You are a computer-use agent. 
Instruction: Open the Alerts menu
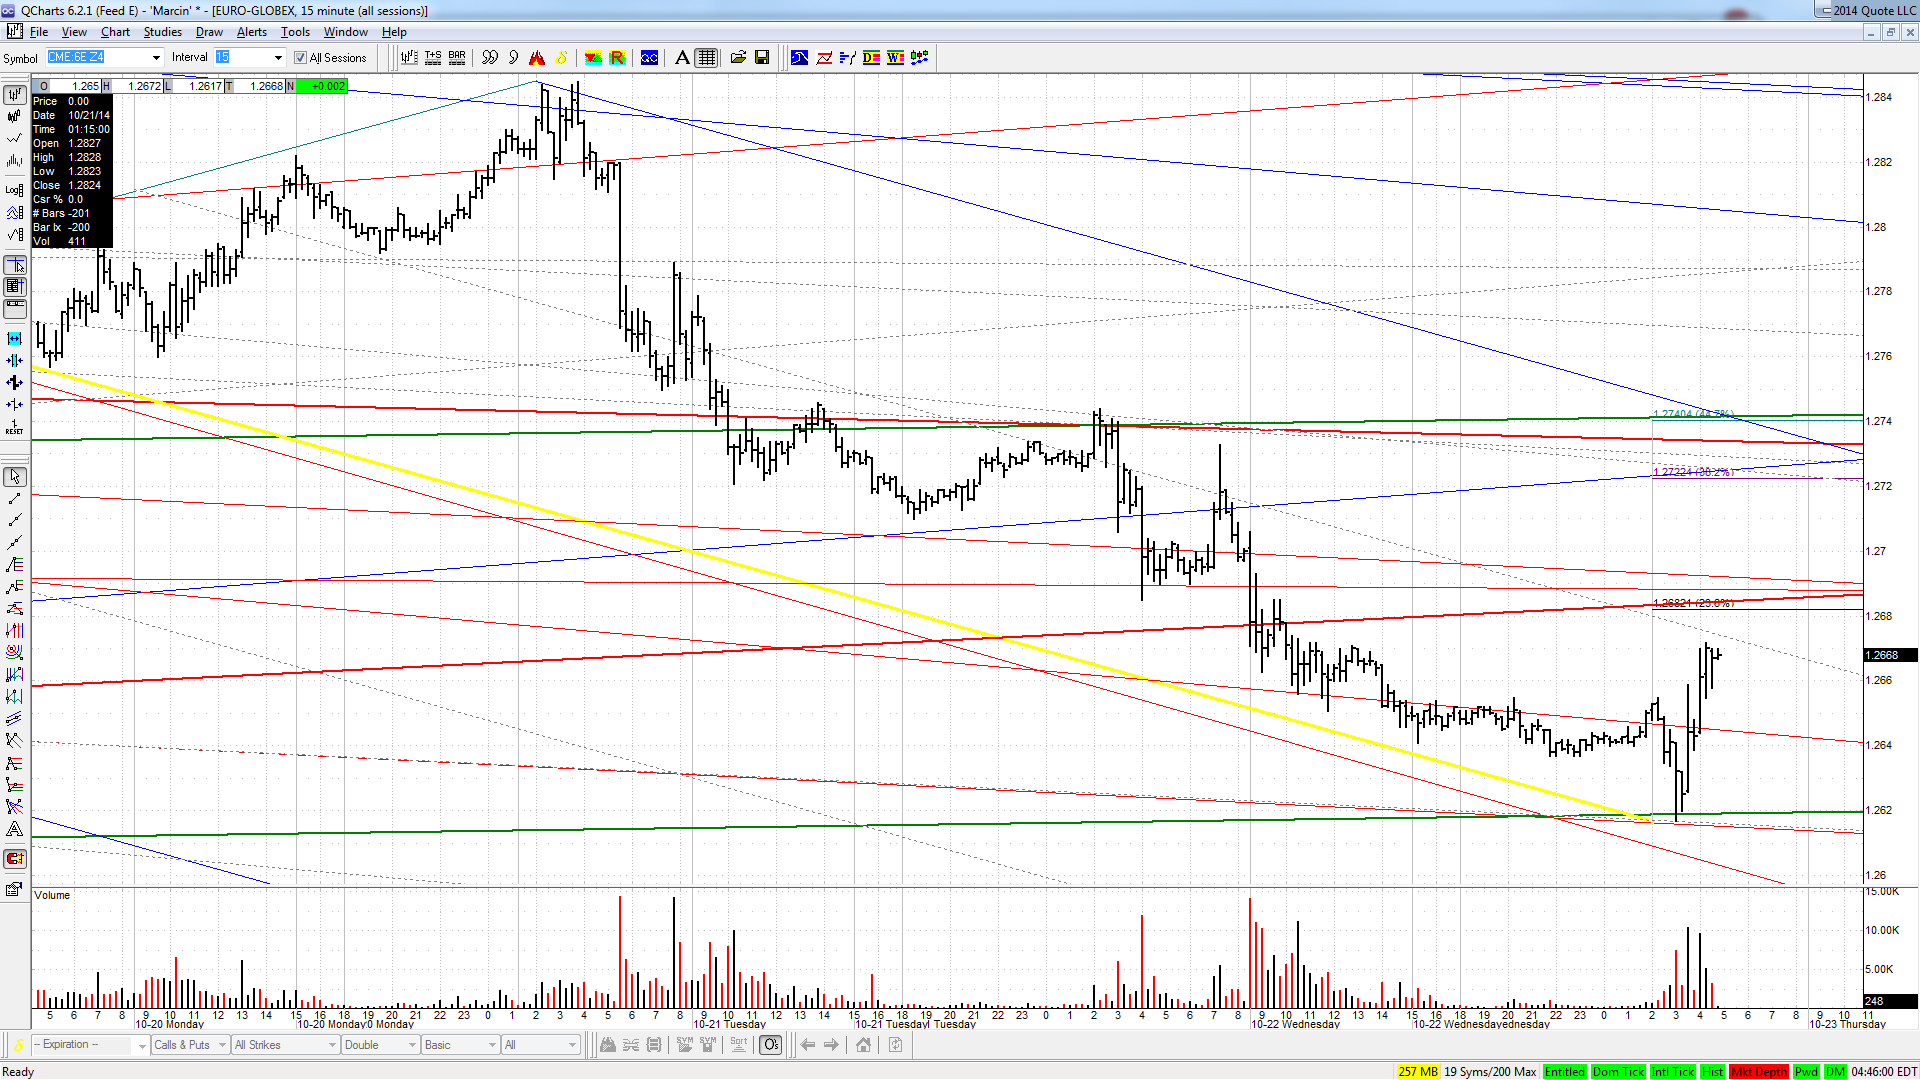(251, 32)
